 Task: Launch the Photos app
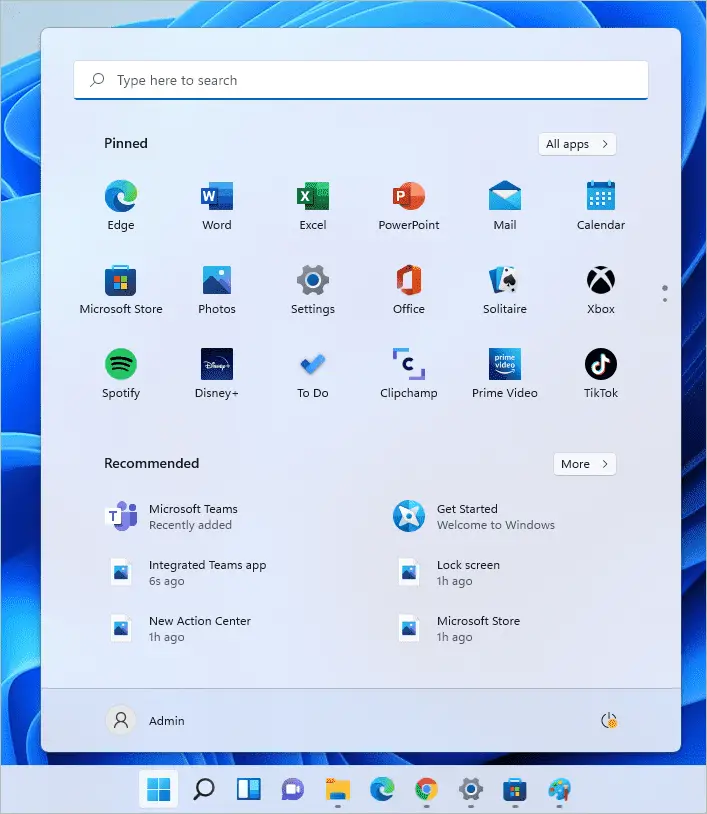[216, 289]
